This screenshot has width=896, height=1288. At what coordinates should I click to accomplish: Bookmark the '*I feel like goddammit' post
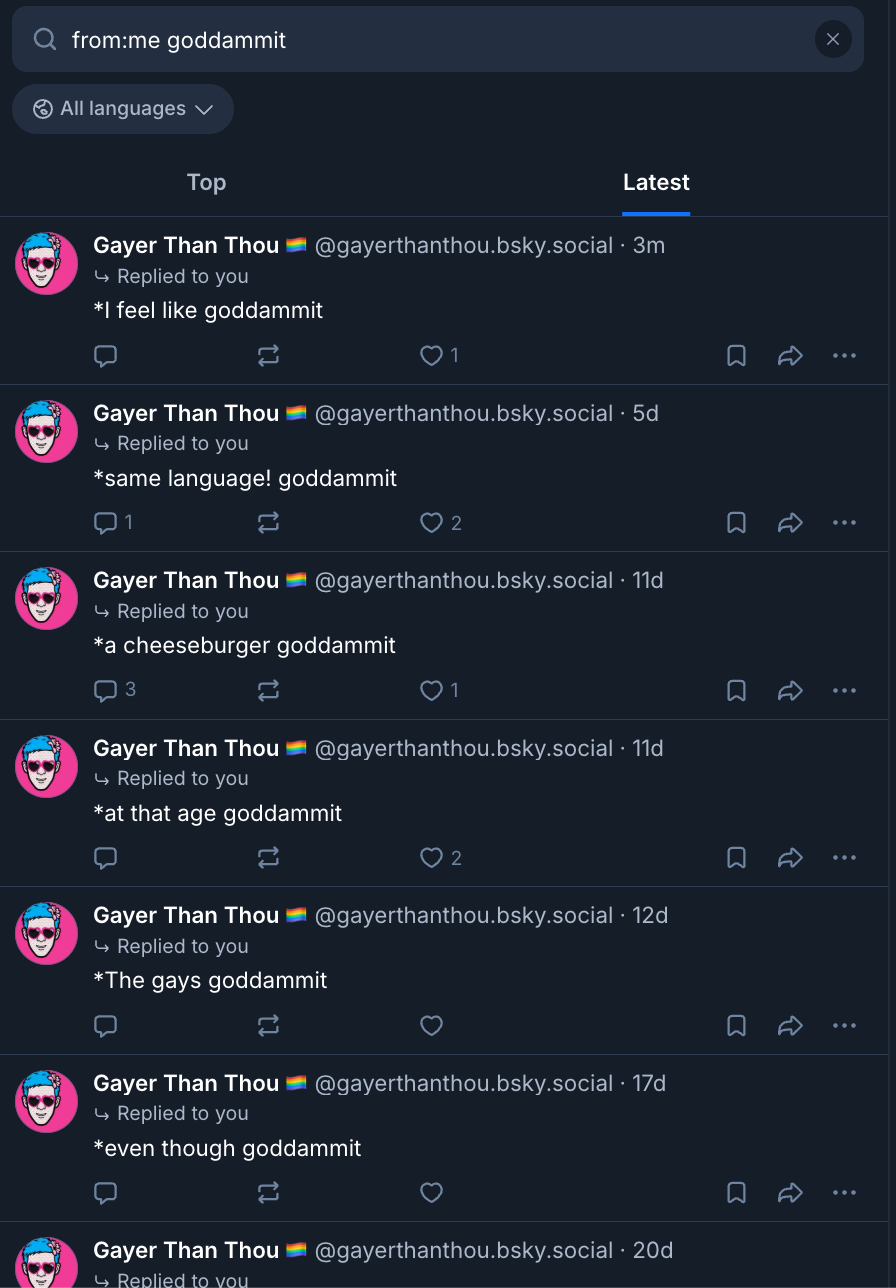click(x=736, y=356)
